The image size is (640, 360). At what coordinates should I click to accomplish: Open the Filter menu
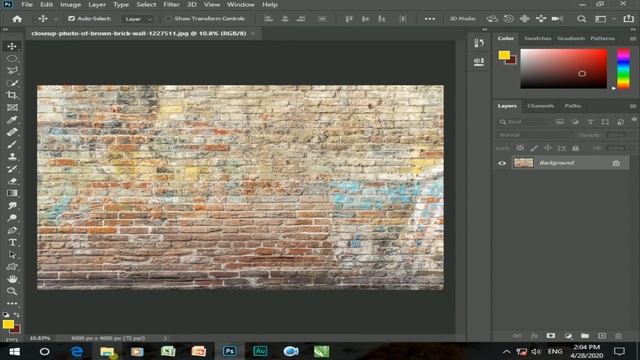171,4
